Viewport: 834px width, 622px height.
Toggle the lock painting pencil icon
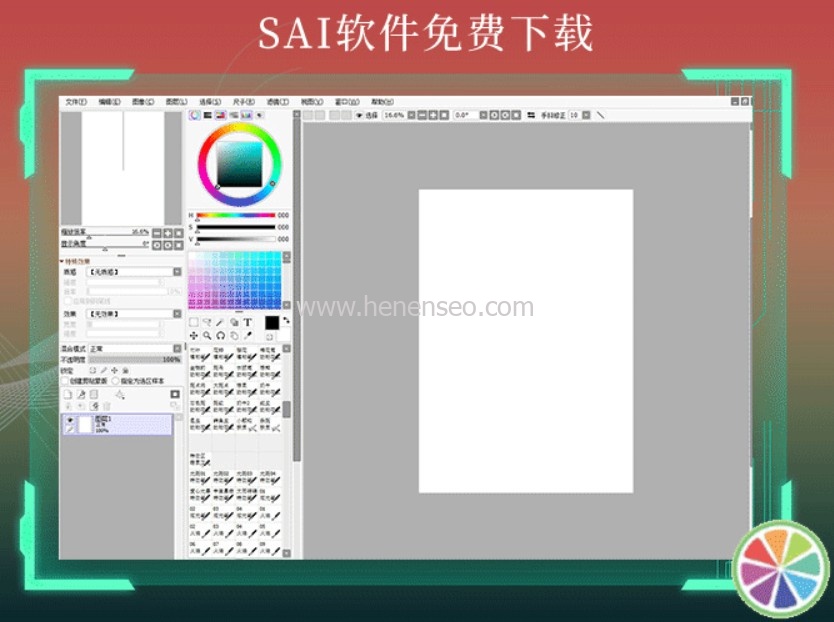click(x=104, y=370)
